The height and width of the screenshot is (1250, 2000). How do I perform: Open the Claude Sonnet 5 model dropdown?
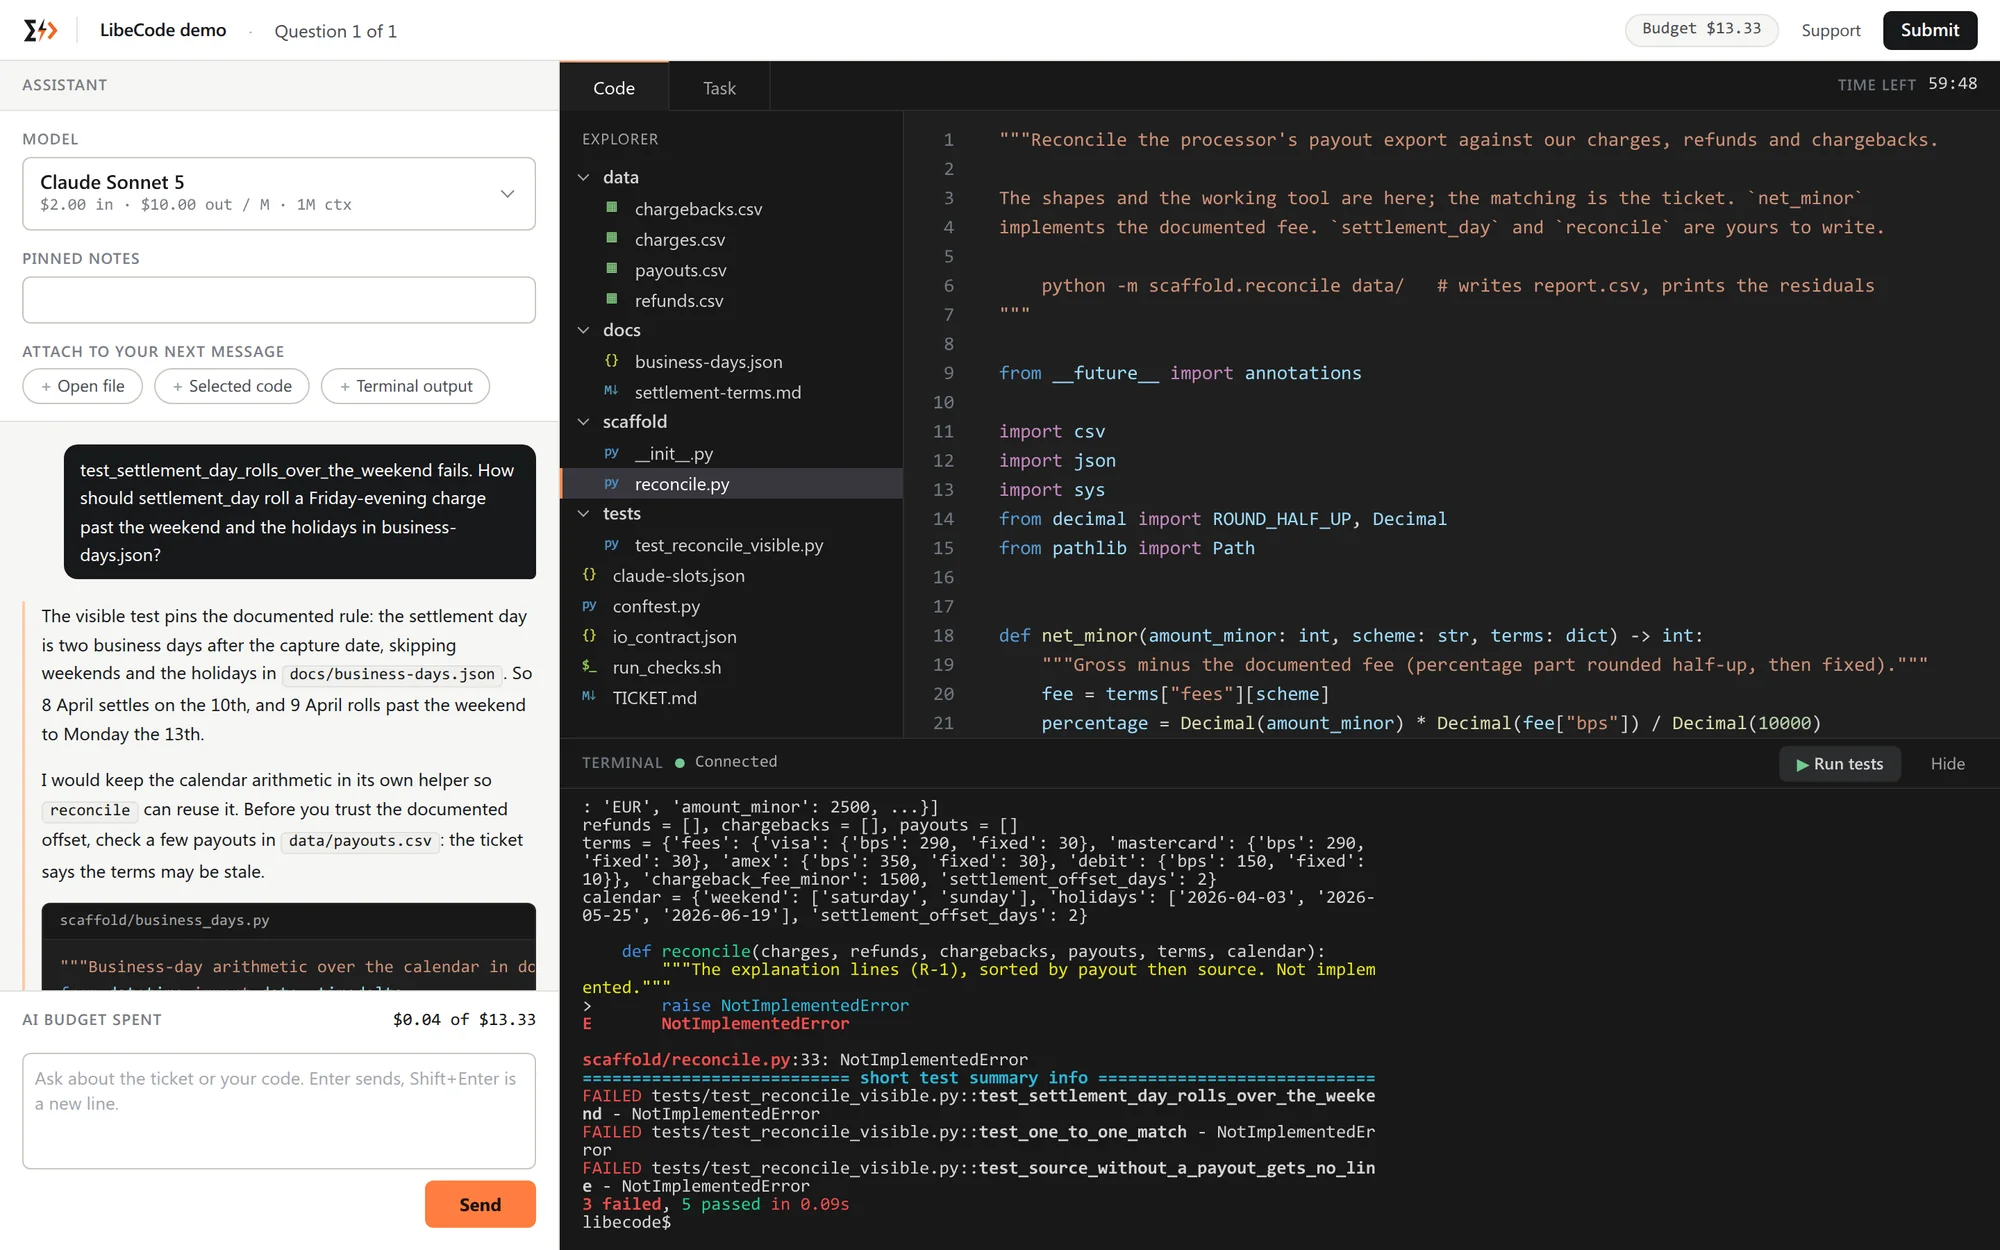[x=279, y=193]
